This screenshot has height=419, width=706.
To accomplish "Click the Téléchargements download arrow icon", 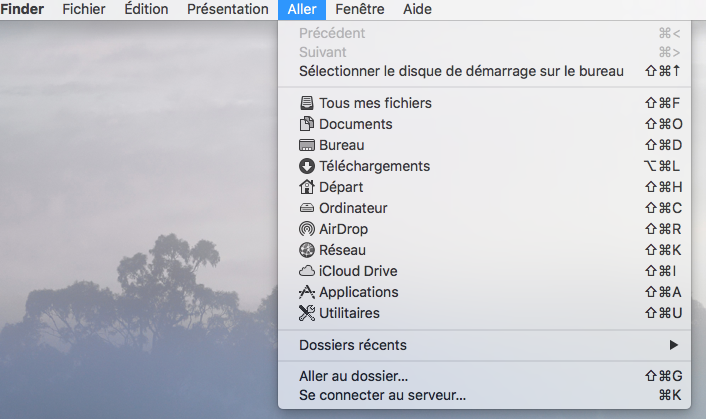I will pos(307,166).
